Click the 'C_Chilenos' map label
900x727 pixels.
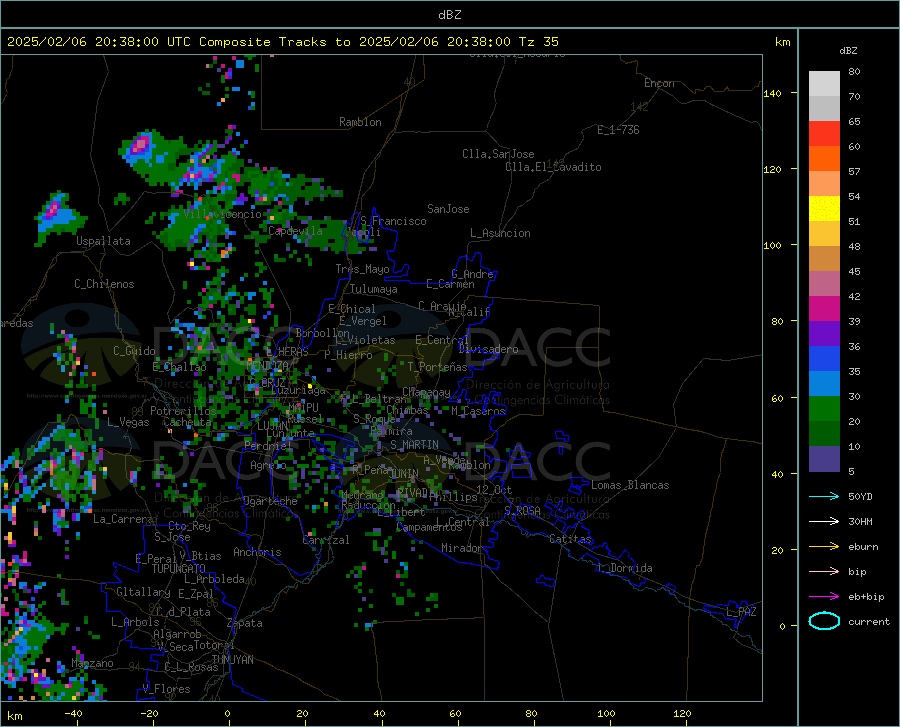(104, 284)
